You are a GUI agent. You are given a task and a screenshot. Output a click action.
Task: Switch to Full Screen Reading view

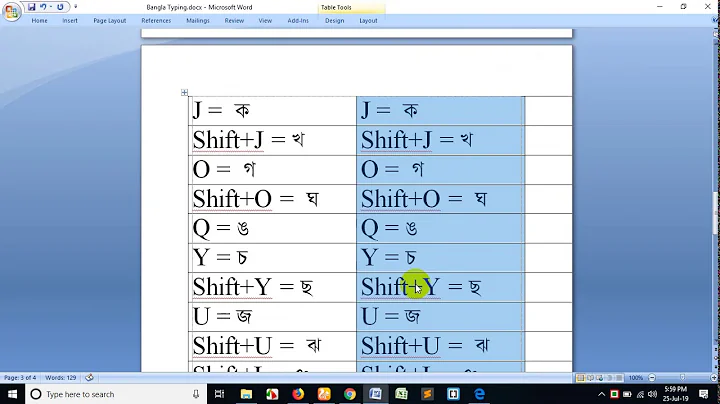point(591,378)
